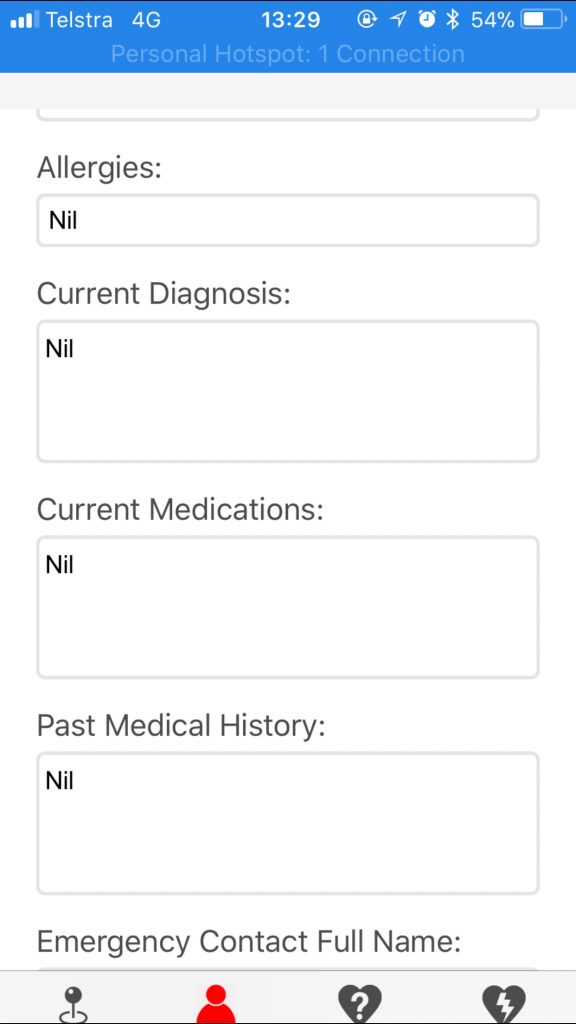
Task: Edit the Current Diagnosis text box
Action: pyautogui.click(x=288, y=391)
